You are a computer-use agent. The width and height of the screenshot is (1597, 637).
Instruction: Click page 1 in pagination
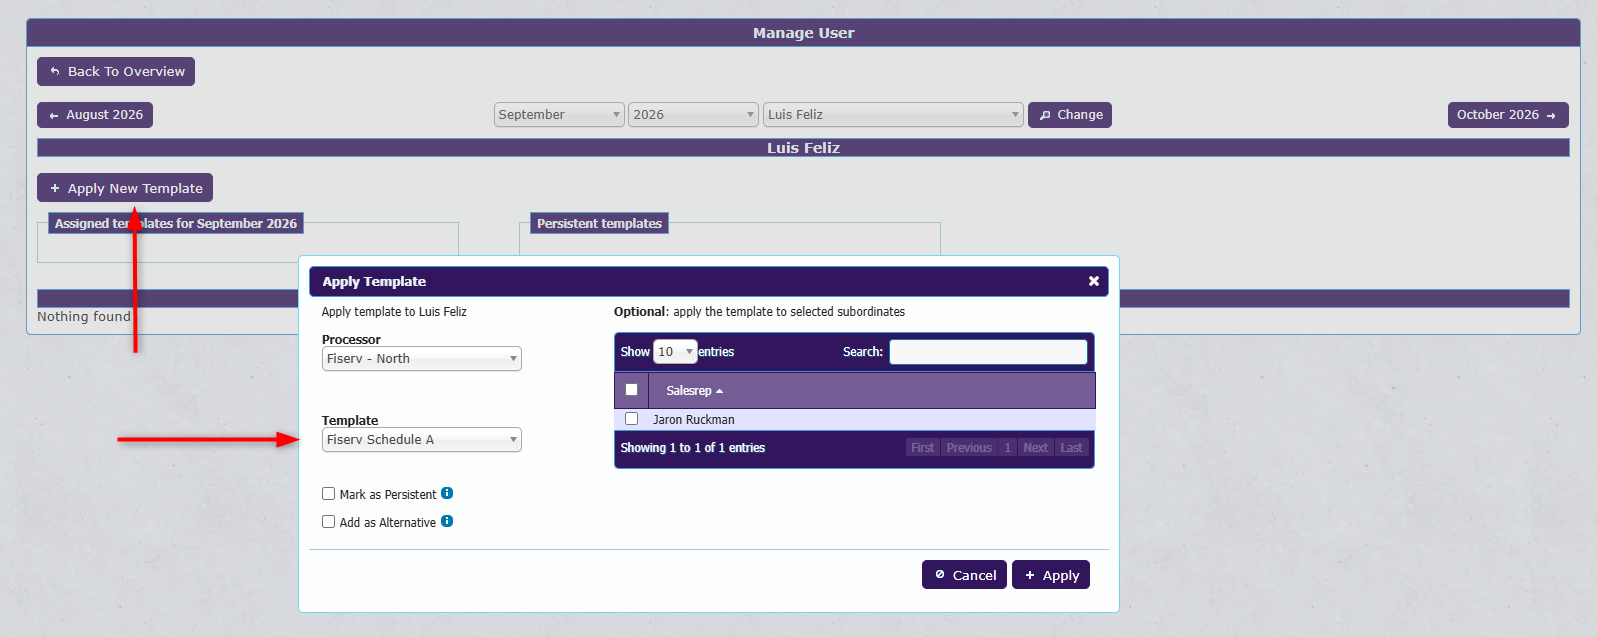1008,448
